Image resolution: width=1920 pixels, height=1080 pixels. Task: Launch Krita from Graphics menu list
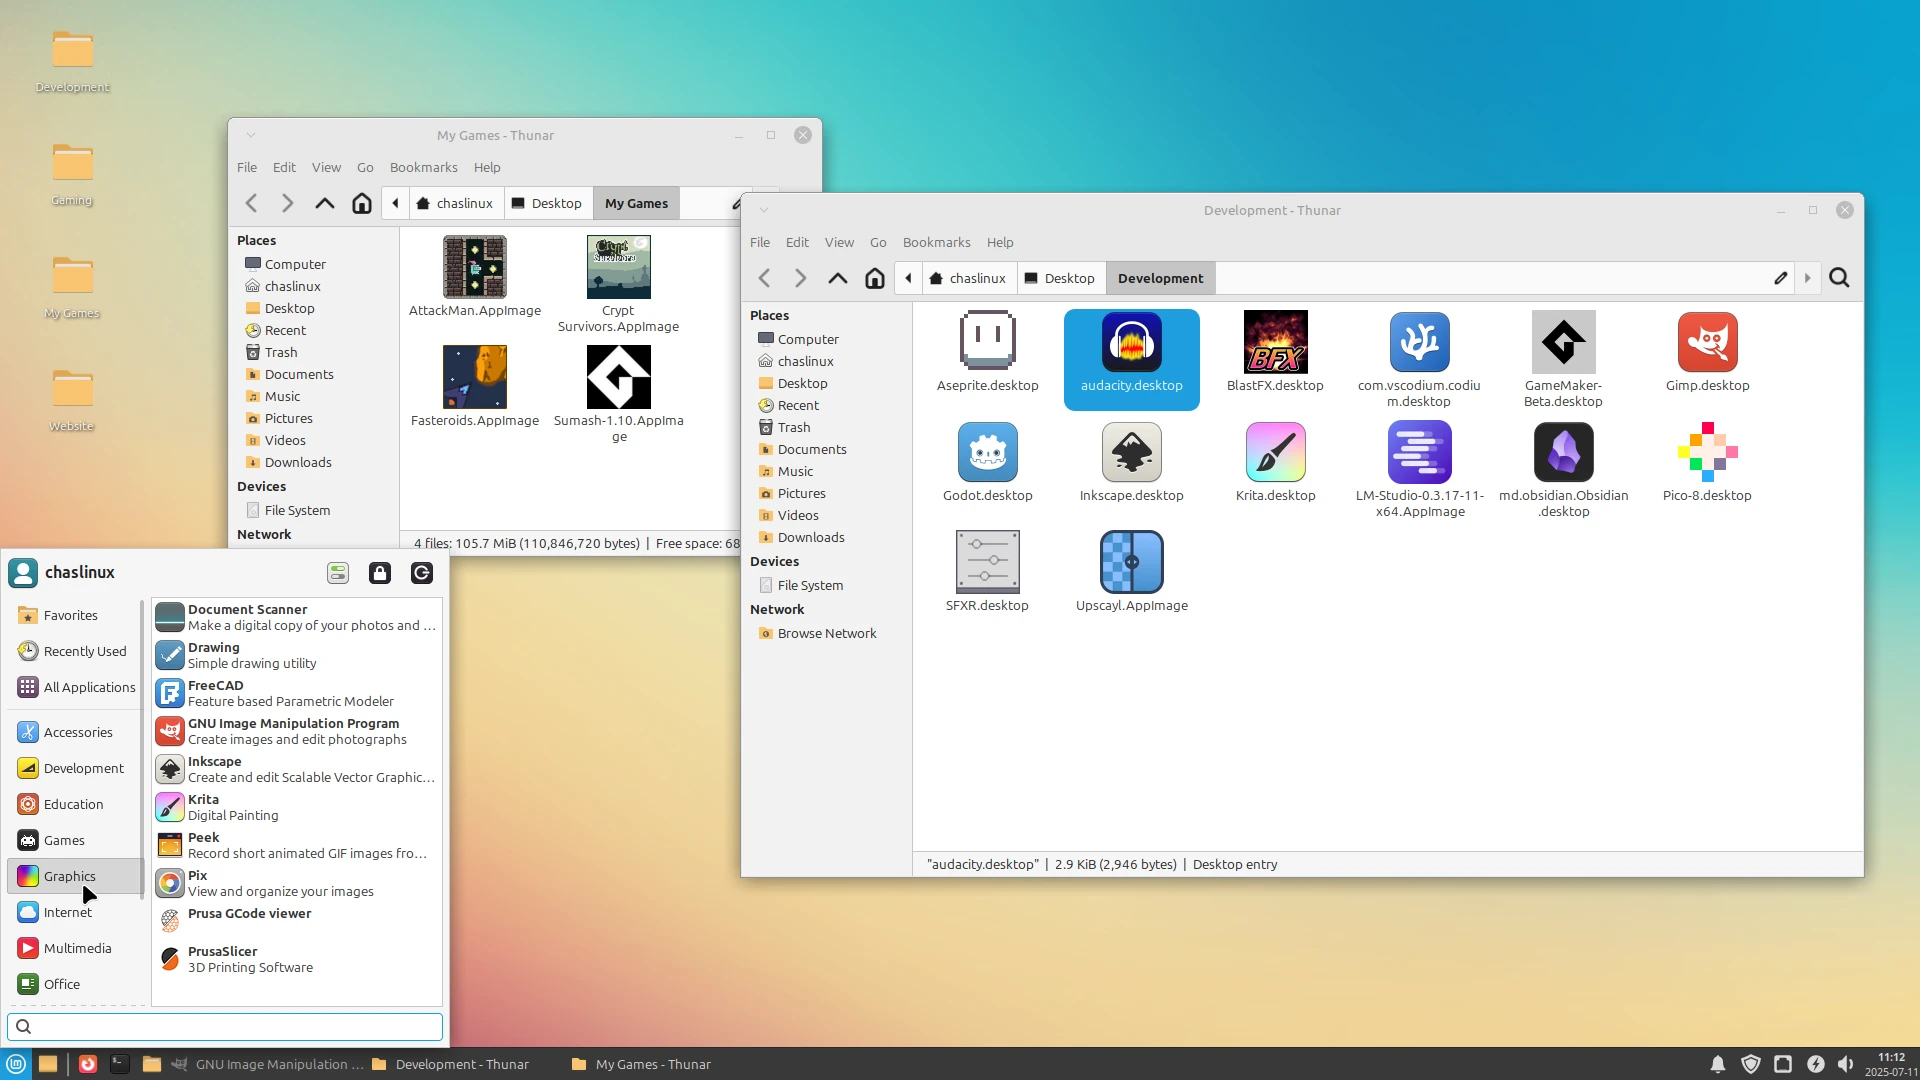pos(296,807)
